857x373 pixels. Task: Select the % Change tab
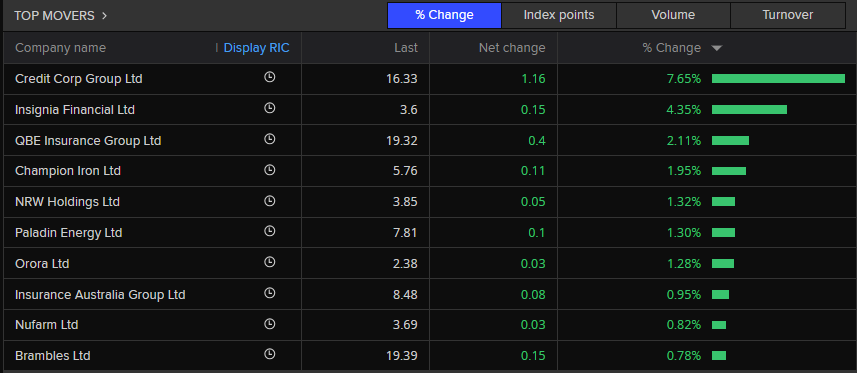coord(444,15)
